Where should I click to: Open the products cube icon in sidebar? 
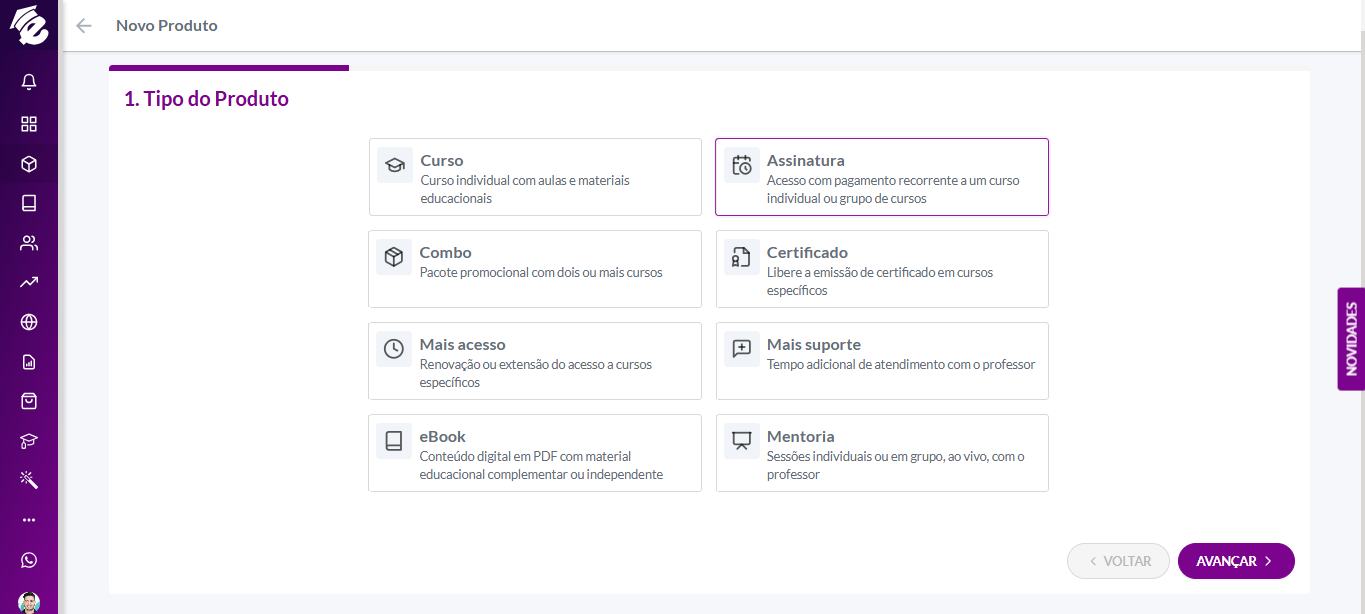(29, 164)
